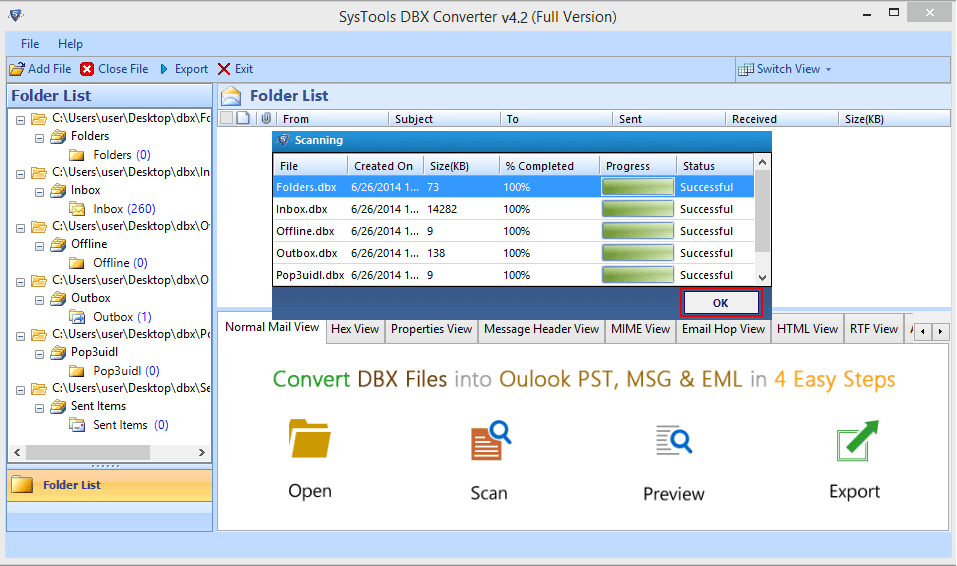Collapse the C:\Users\user\Desktop\dbx\Fo tree node
This screenshot has height=566, width=957.
pos(20,120)
